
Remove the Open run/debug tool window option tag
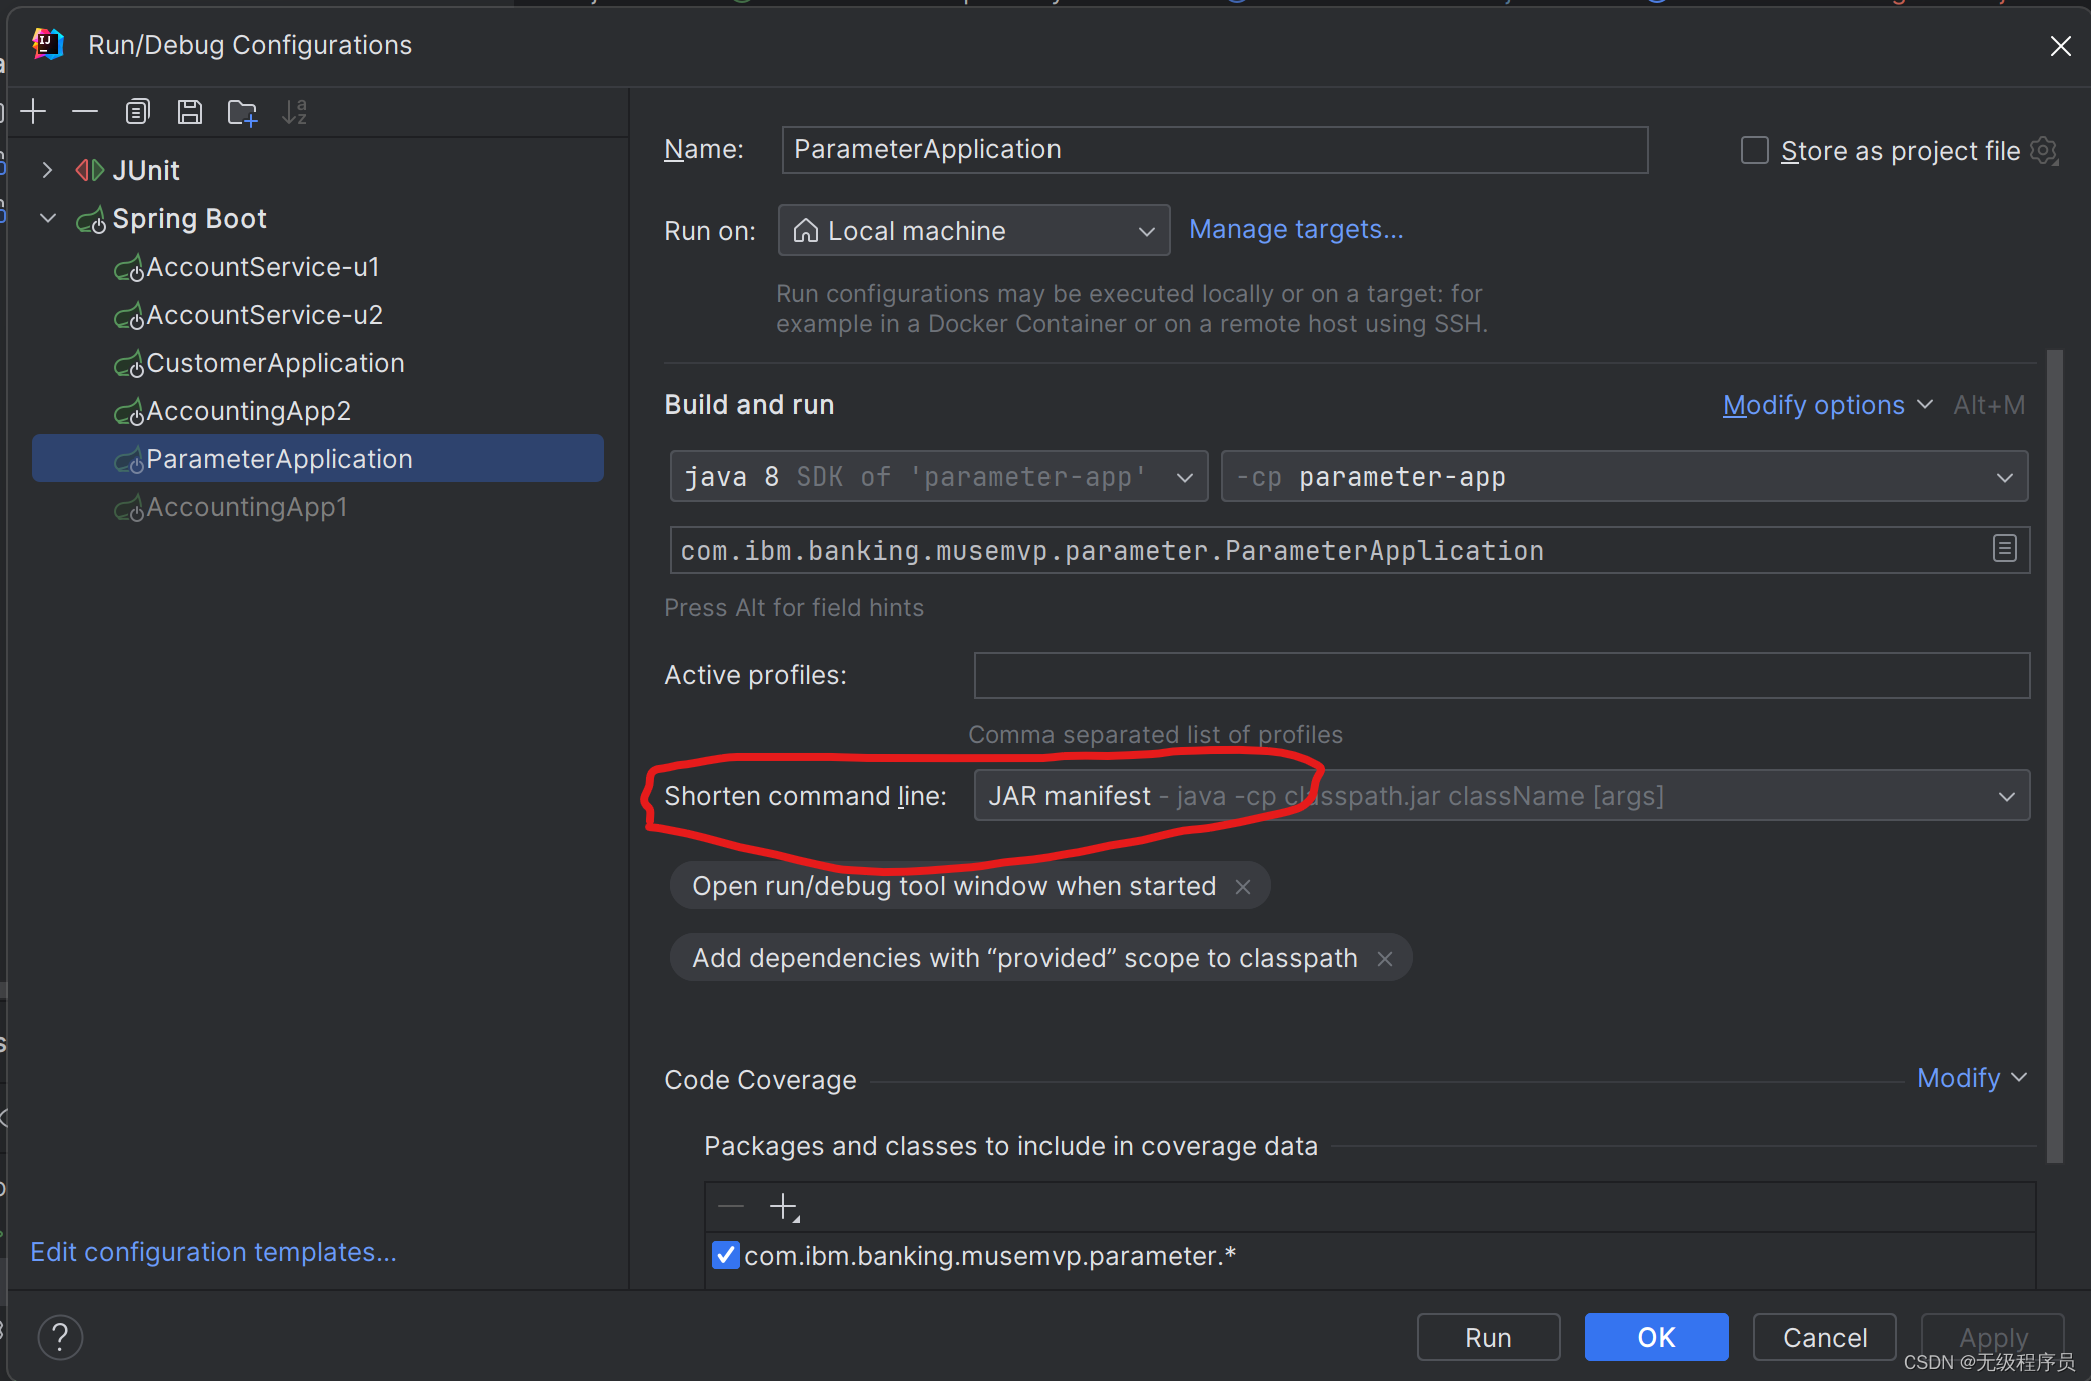[1243, 887]
